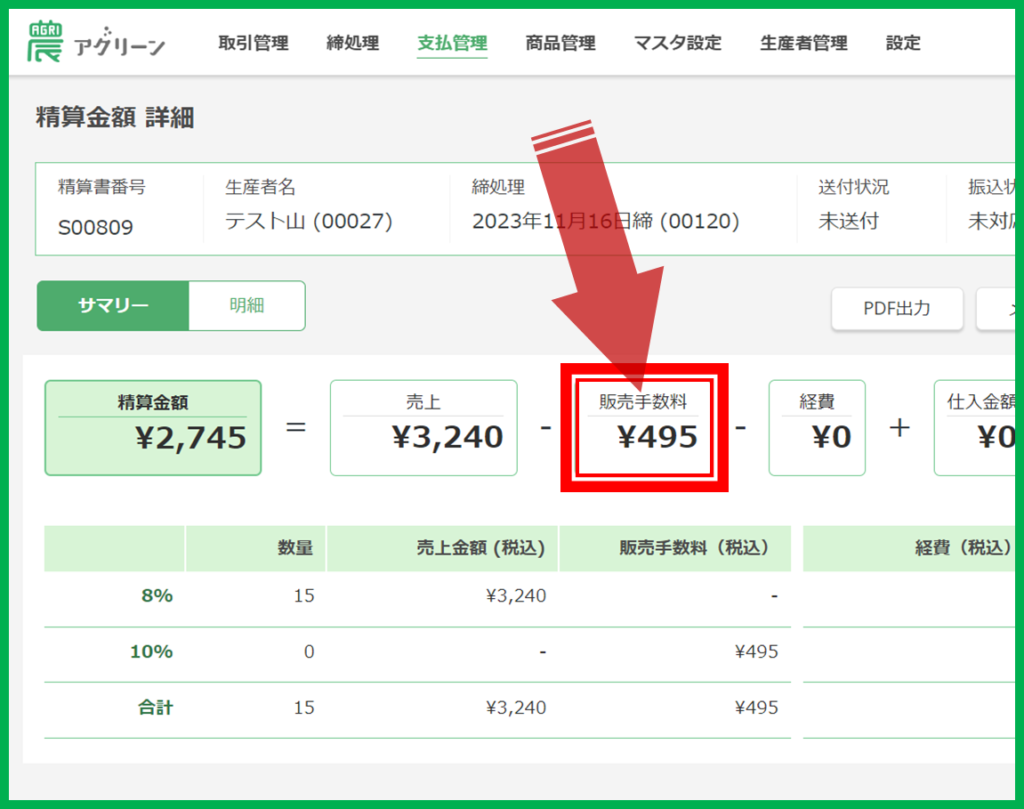The height and width of the screenshot is (809, 1024).
Task: Click the 未送付 status under 送付状況
Action: point(848,221)
